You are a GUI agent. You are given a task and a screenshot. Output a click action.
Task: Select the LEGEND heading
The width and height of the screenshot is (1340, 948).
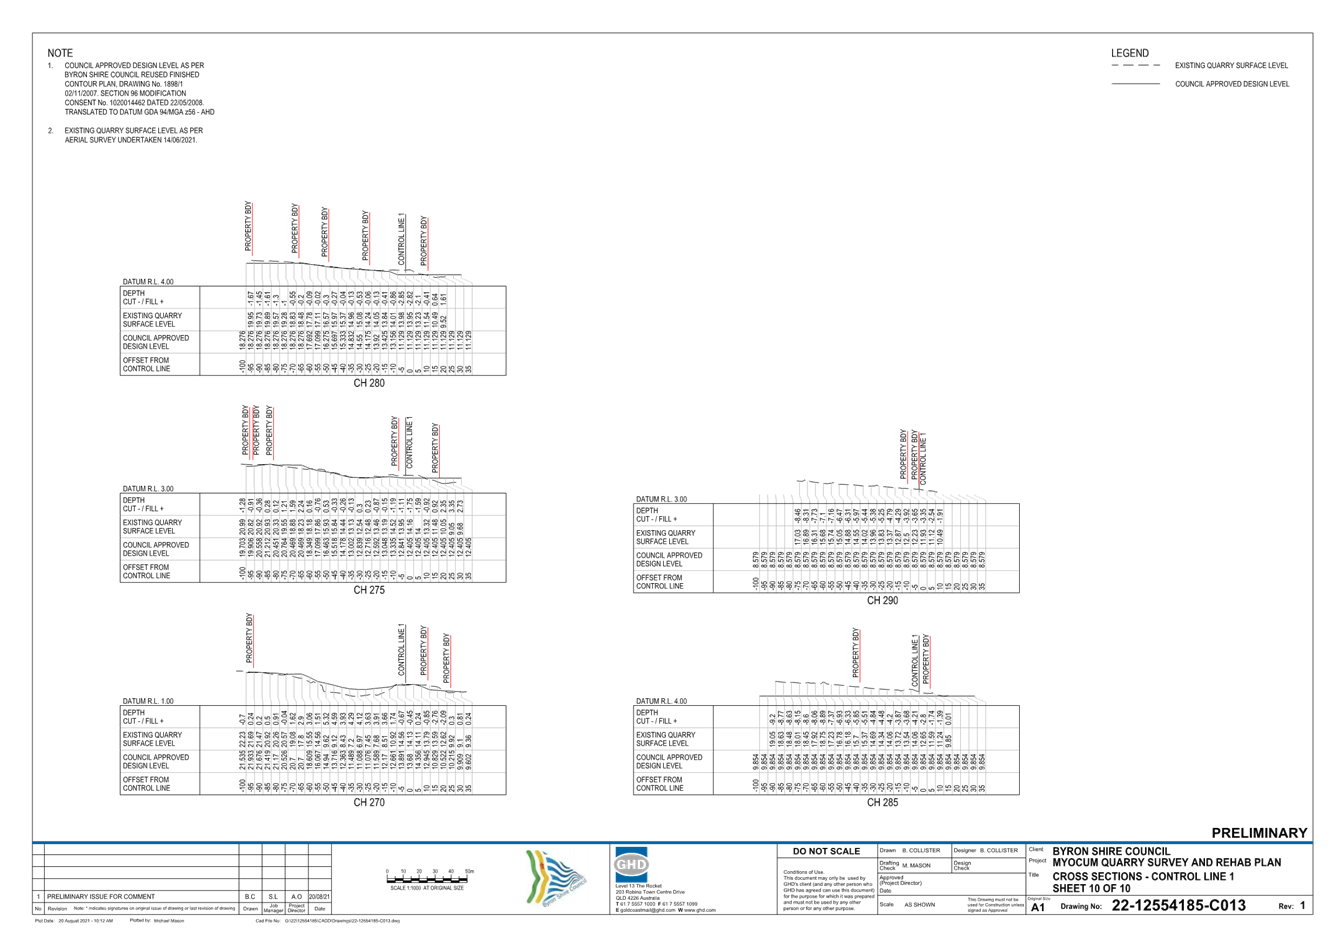1130,53
